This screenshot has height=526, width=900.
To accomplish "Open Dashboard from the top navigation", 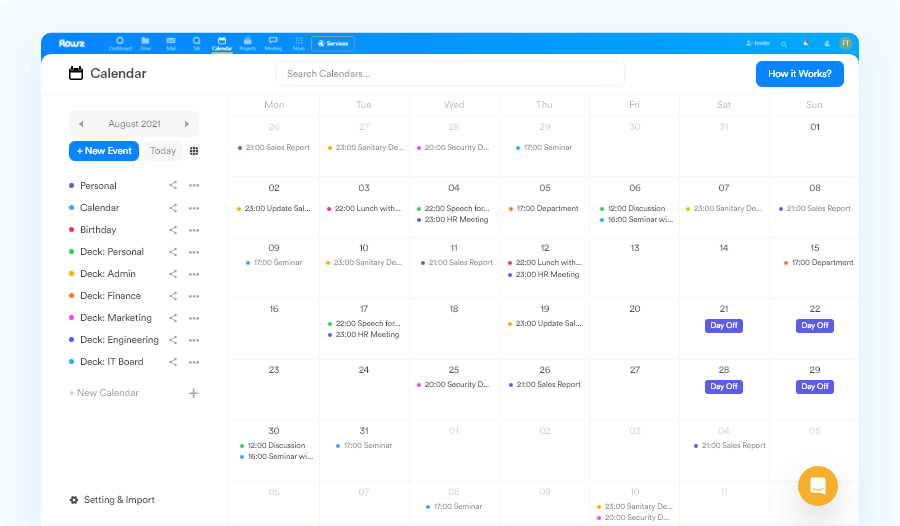I will [120, 44].
